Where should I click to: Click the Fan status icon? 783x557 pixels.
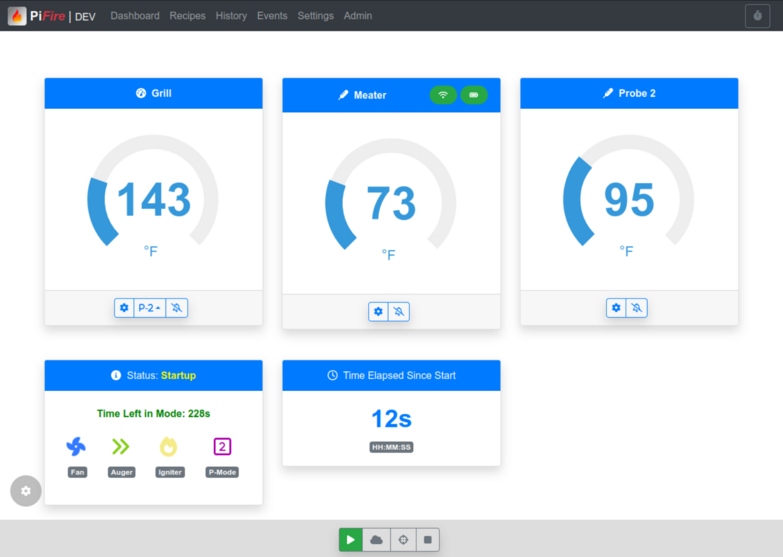coord(76,446)
